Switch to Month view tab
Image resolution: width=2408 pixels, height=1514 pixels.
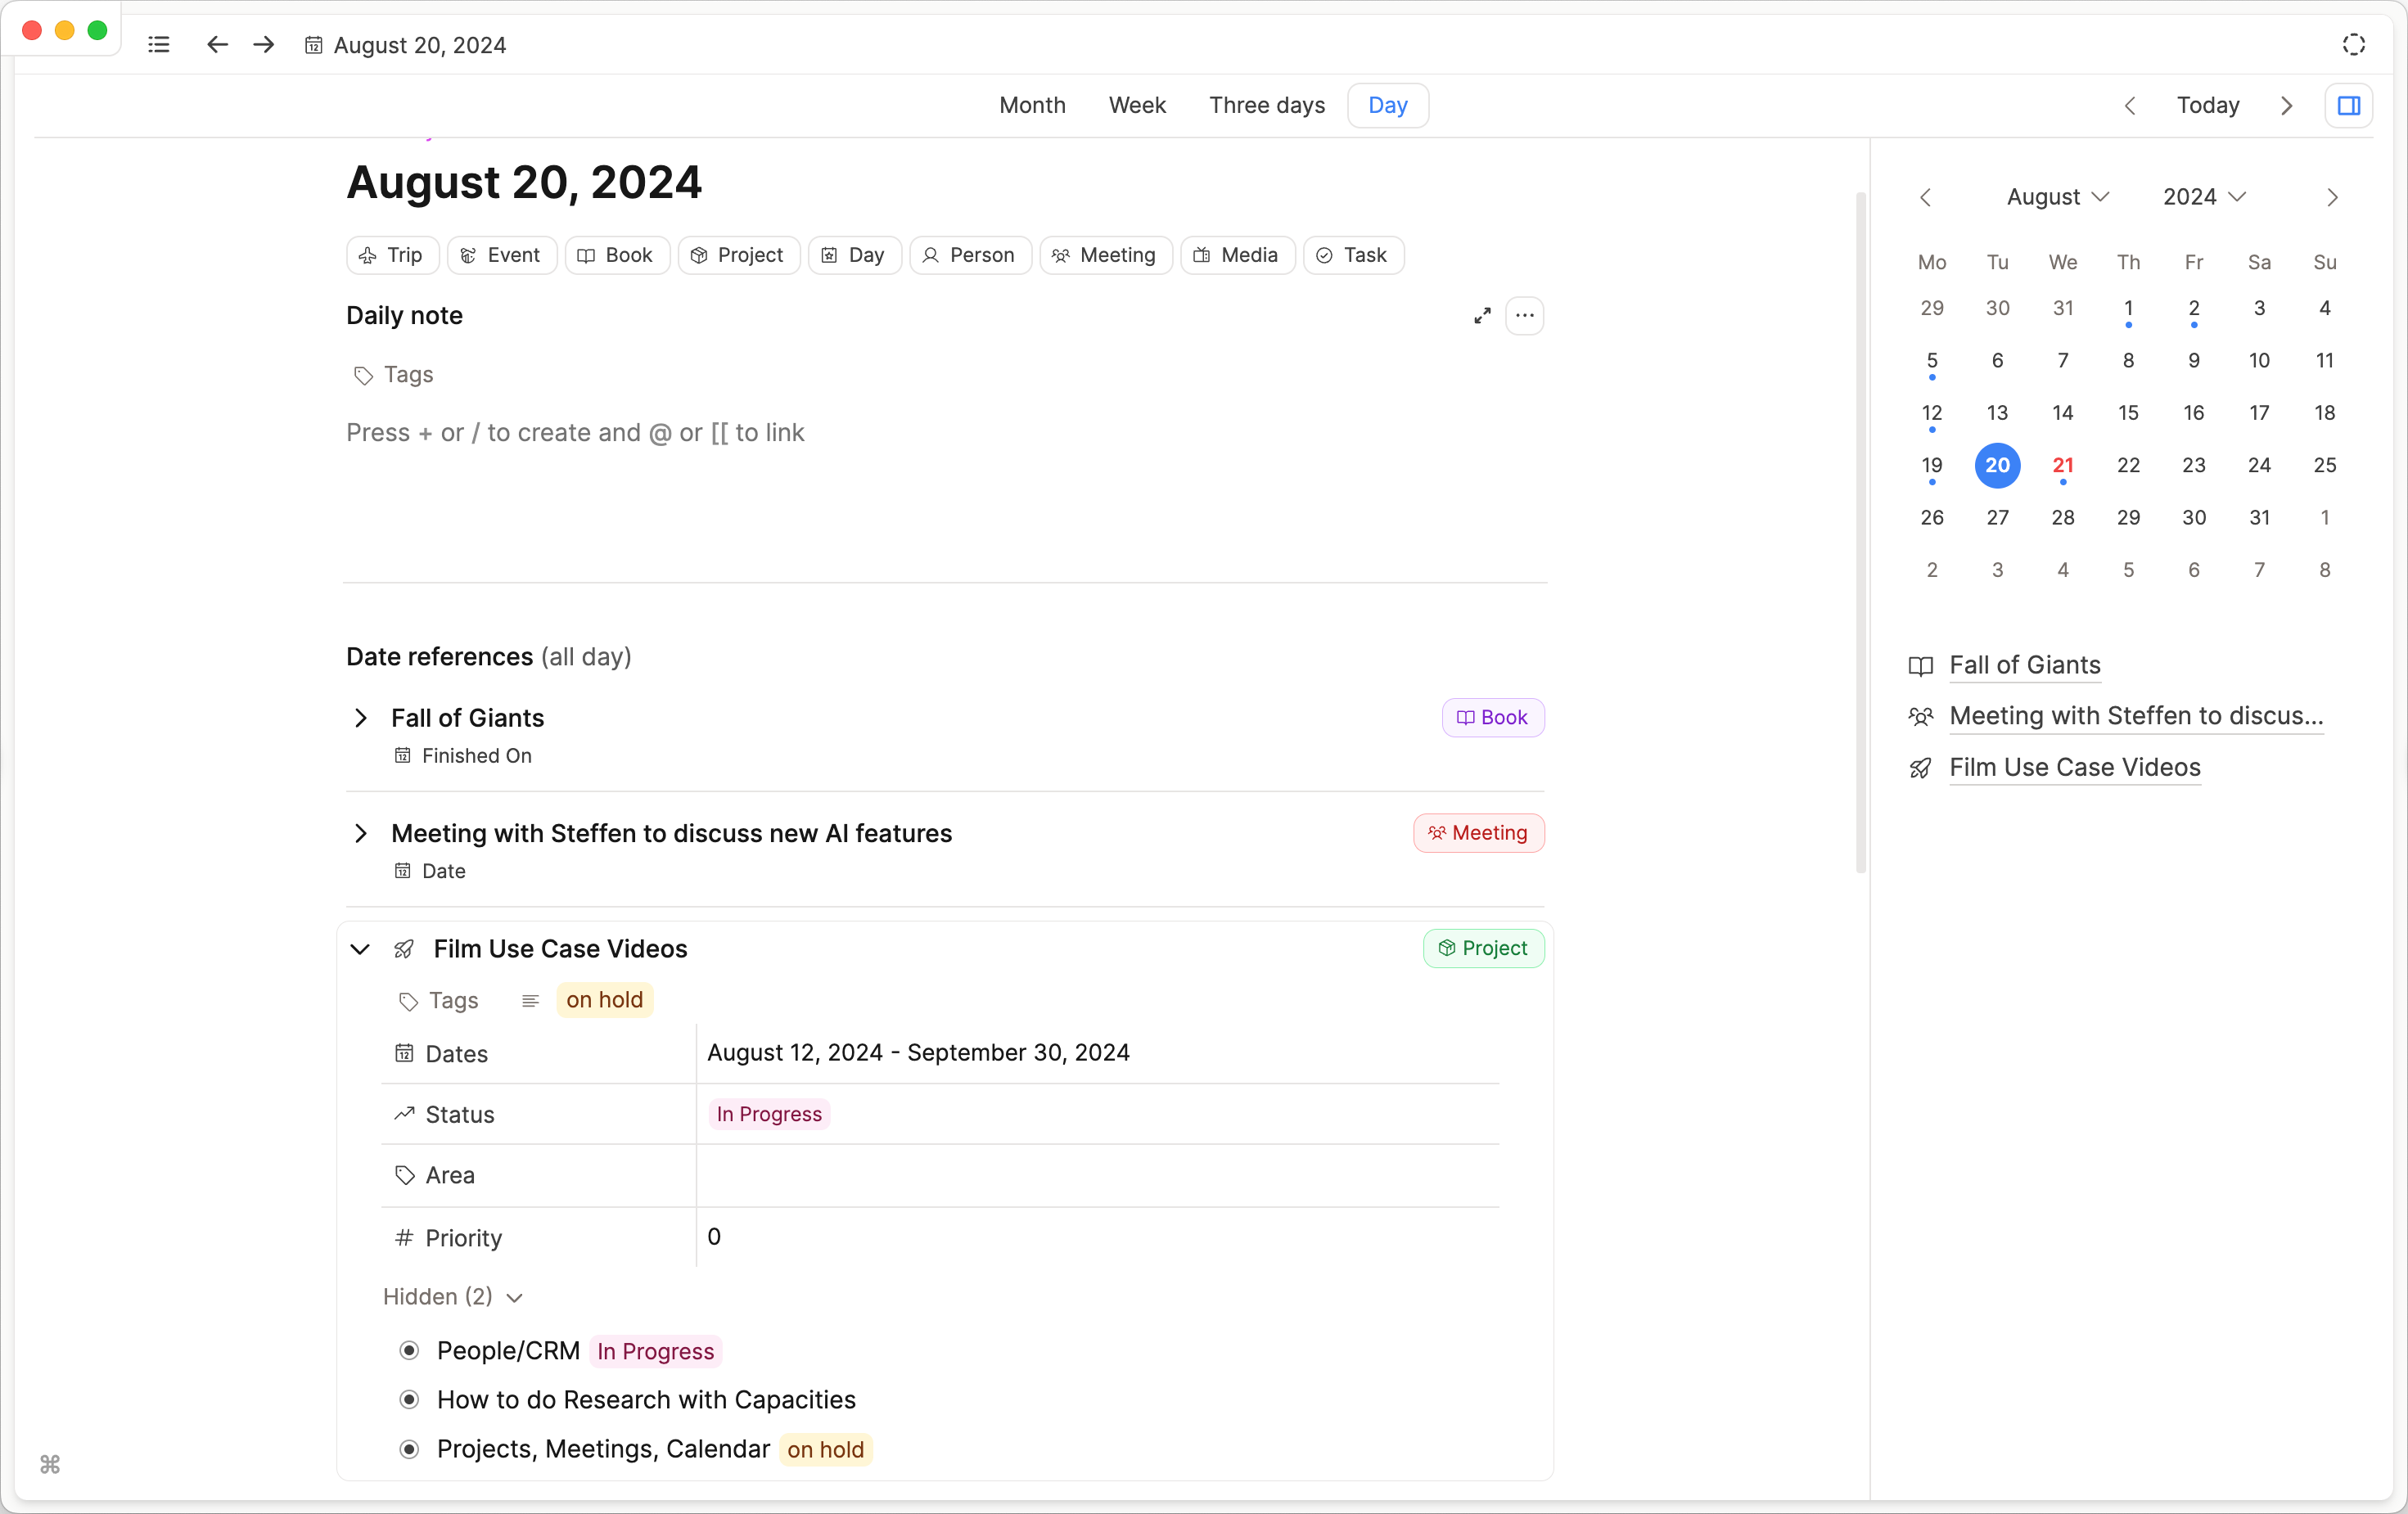(x=1032, y=105)
